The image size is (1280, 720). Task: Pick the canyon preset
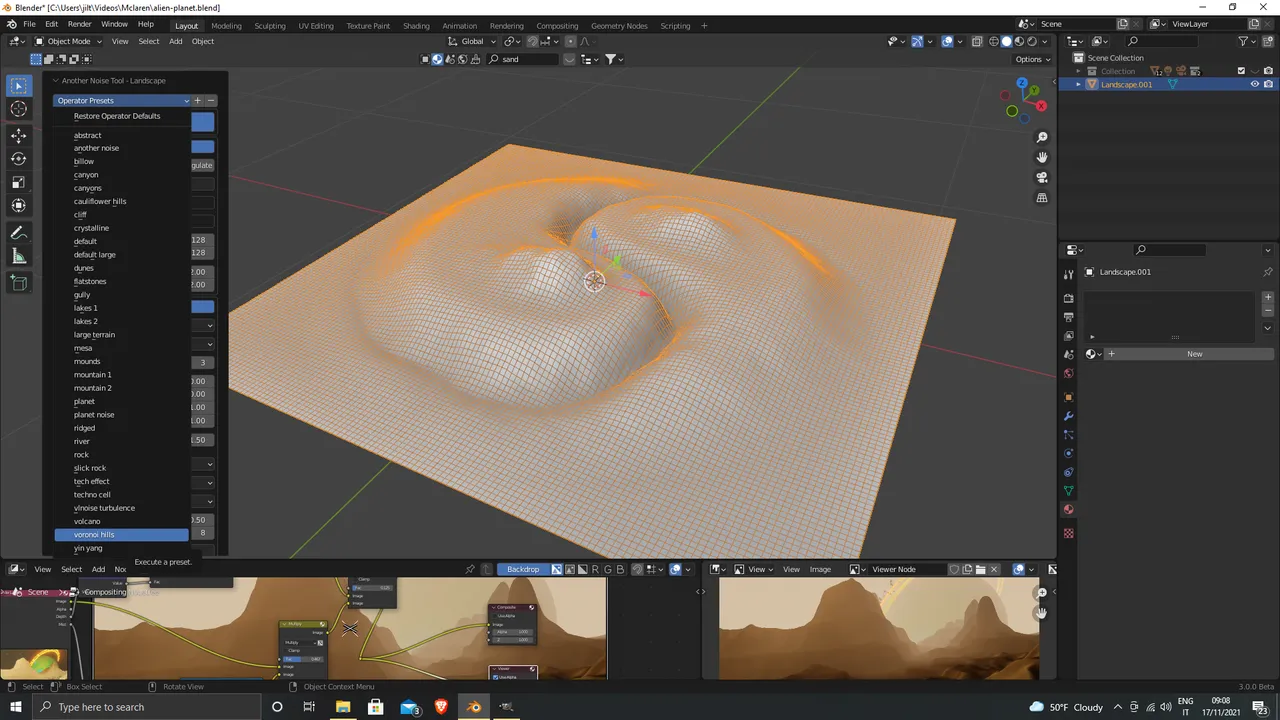point(86,174)
